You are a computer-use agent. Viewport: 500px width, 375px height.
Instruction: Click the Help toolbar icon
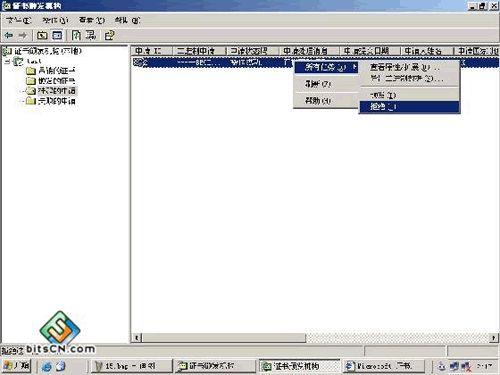point(109,35)
